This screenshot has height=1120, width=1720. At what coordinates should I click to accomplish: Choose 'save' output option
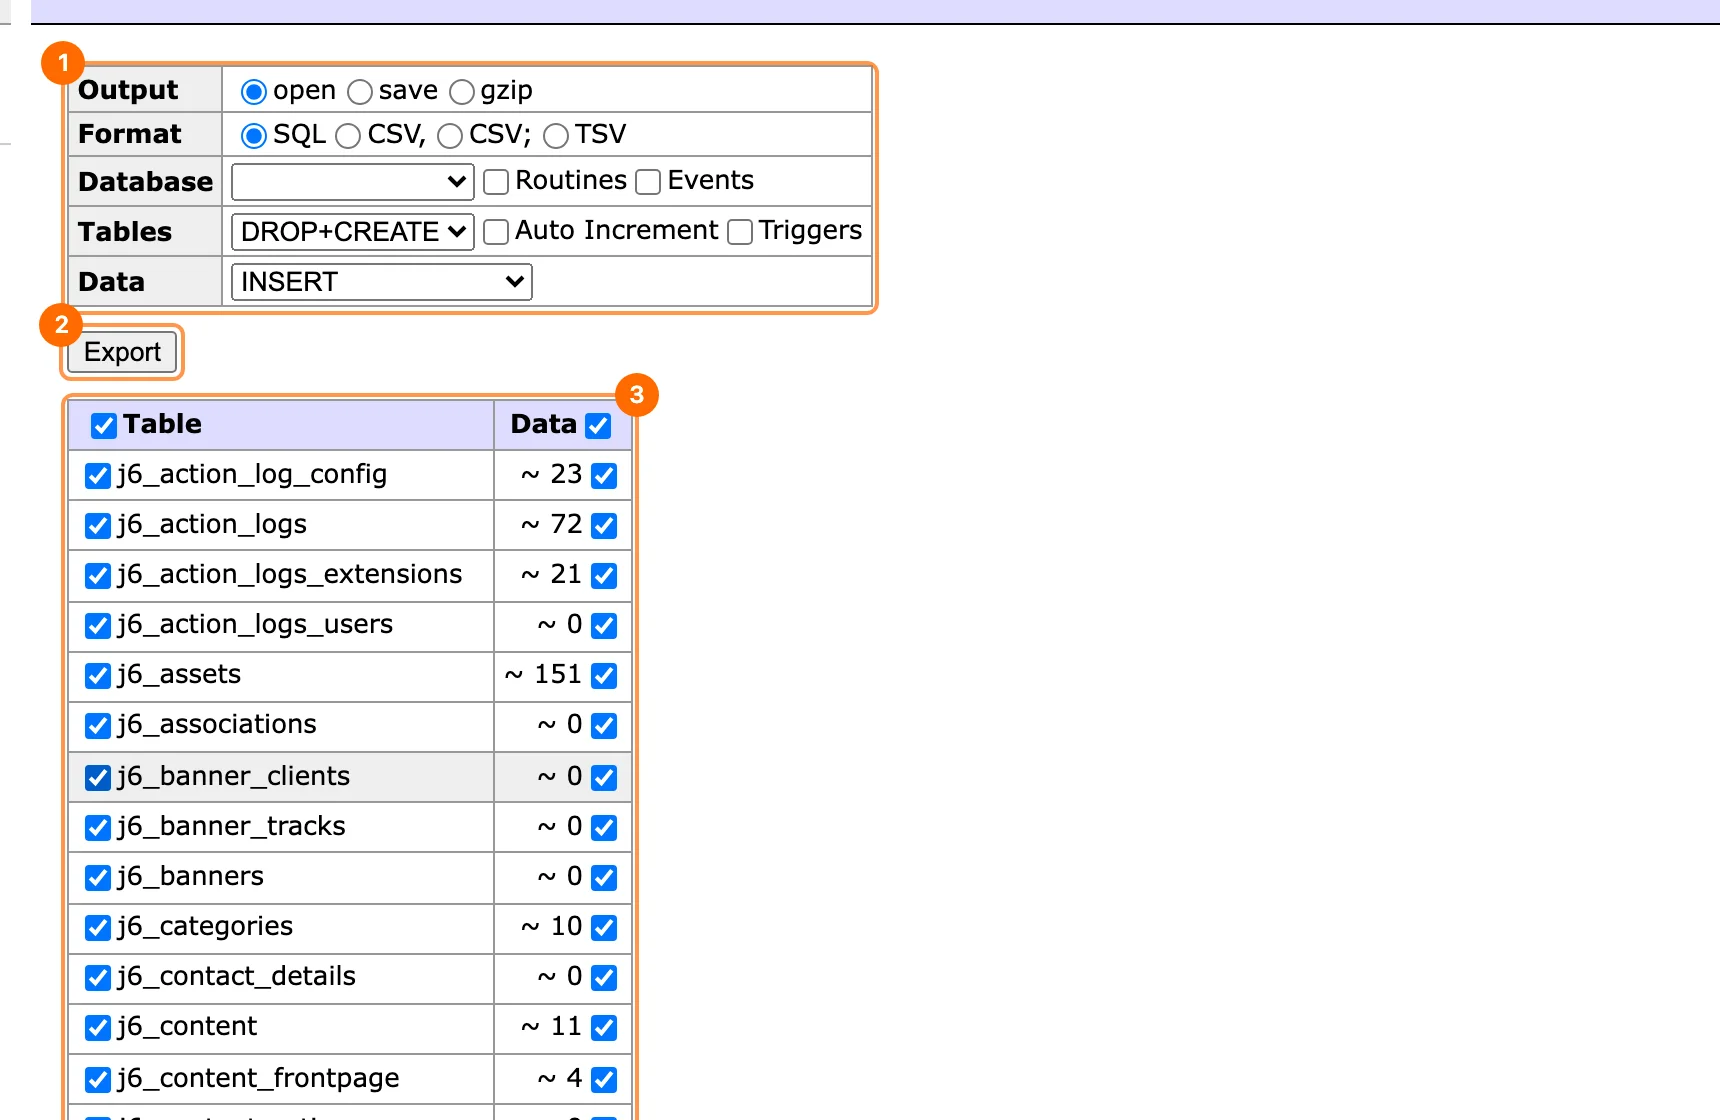[x=360, y=92]
